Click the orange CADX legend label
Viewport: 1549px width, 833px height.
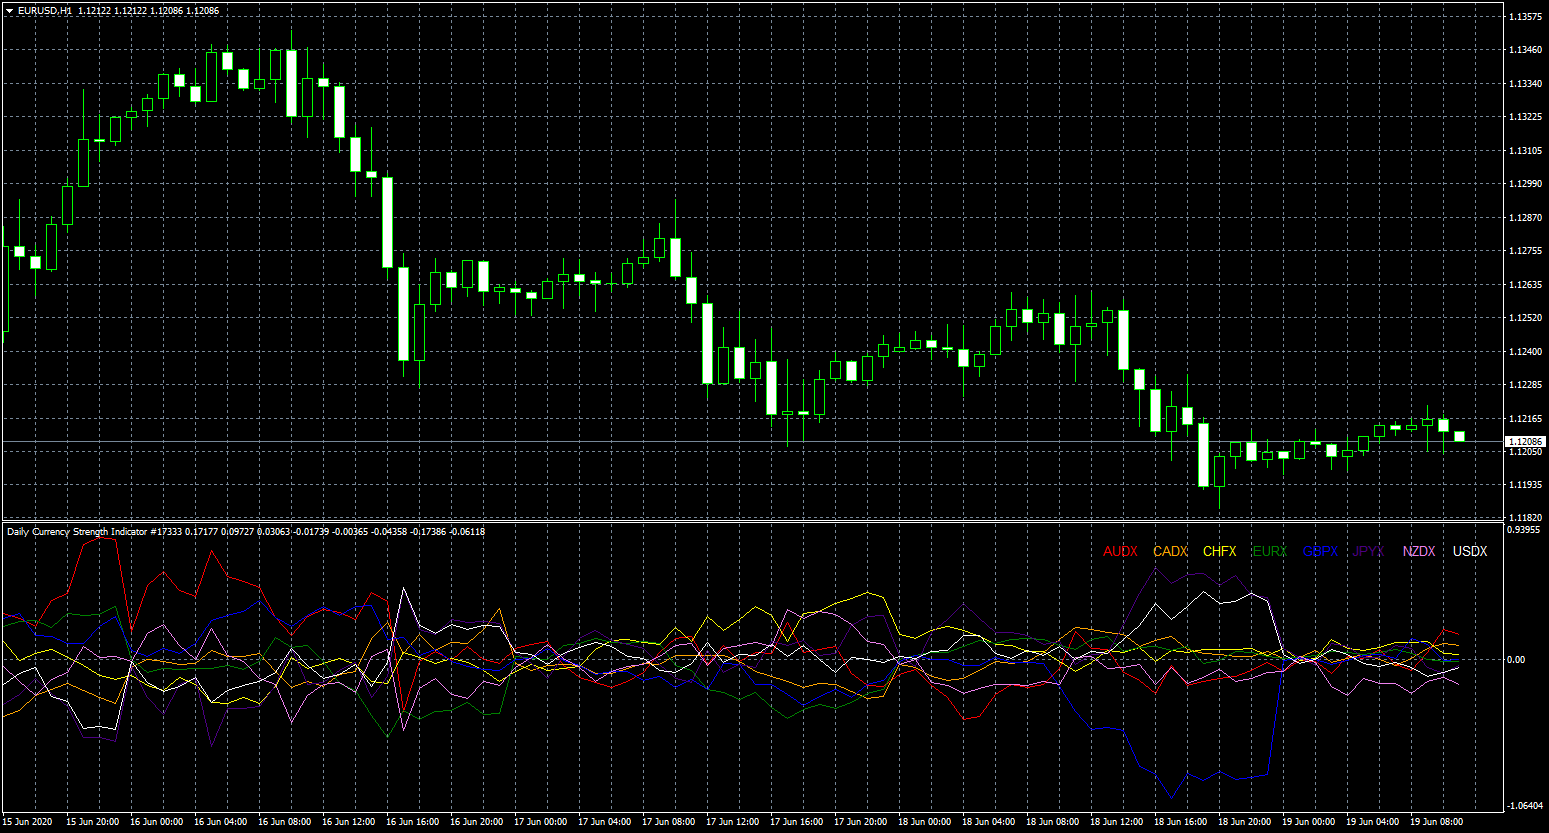pos(1171,551)
